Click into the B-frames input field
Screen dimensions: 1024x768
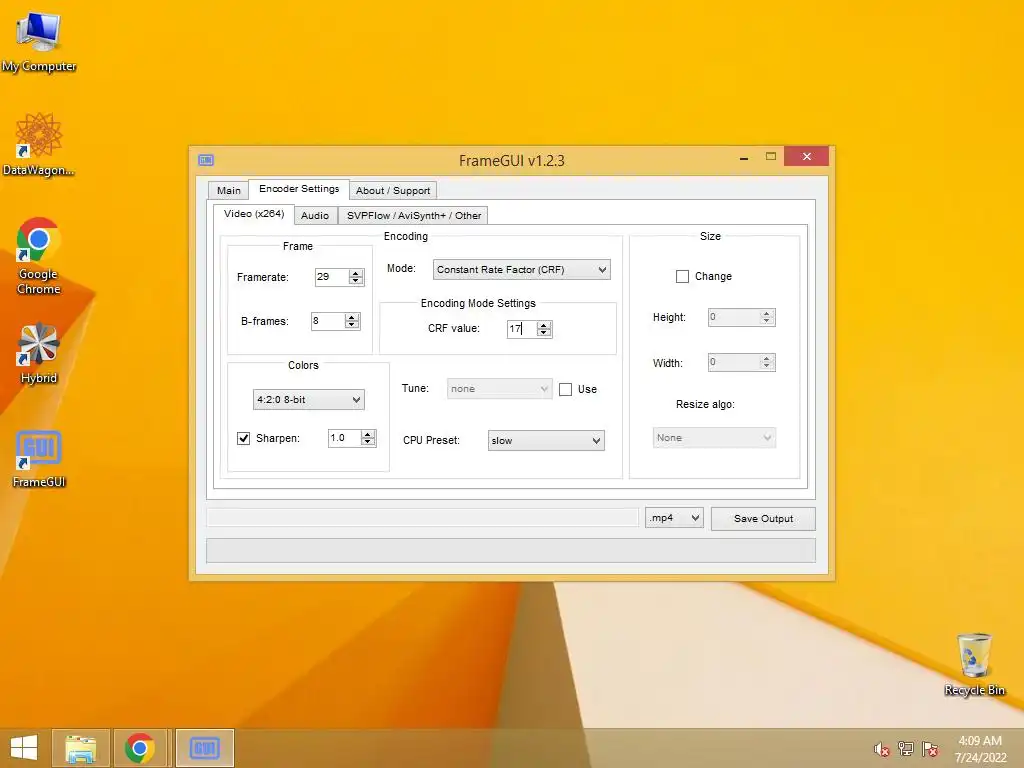328,321
